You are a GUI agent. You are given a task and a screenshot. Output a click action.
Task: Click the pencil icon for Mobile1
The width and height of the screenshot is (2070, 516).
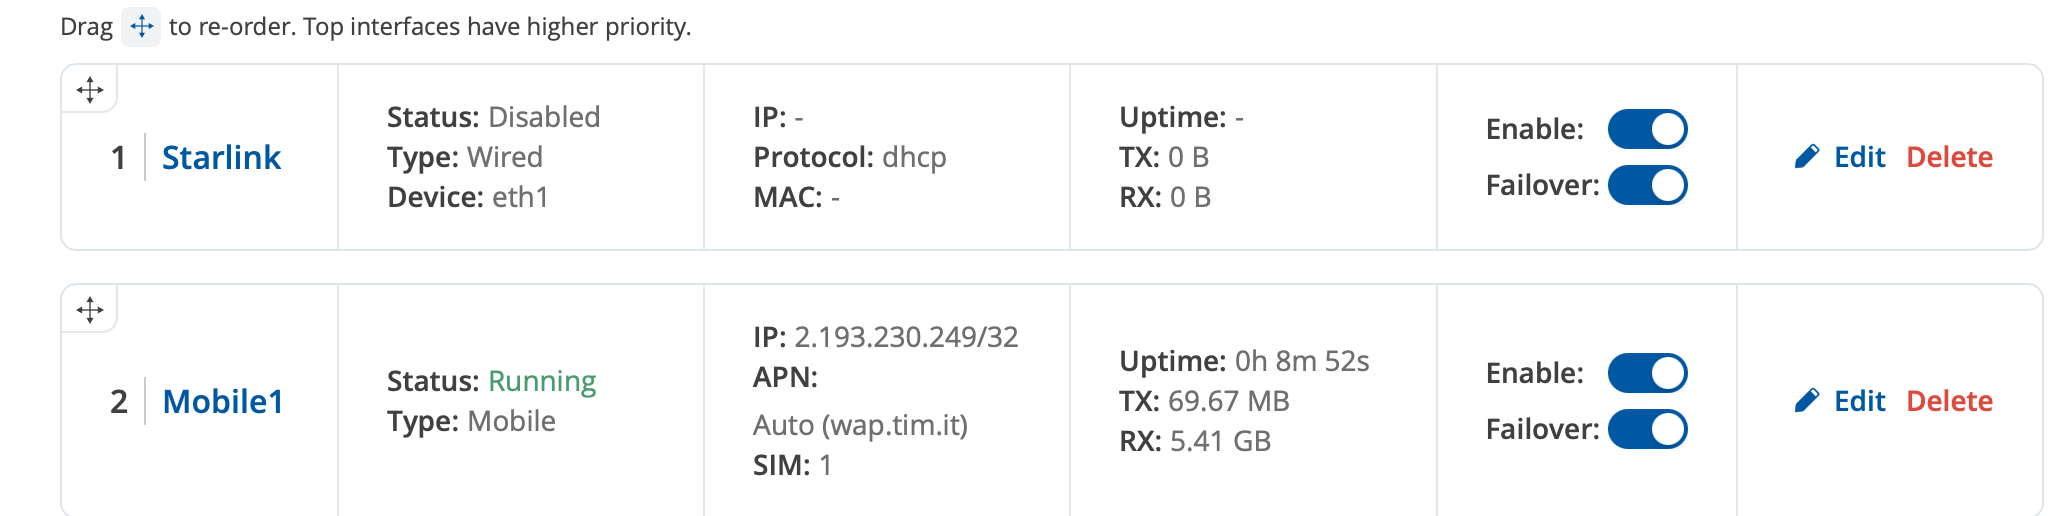click(1807, 401)
